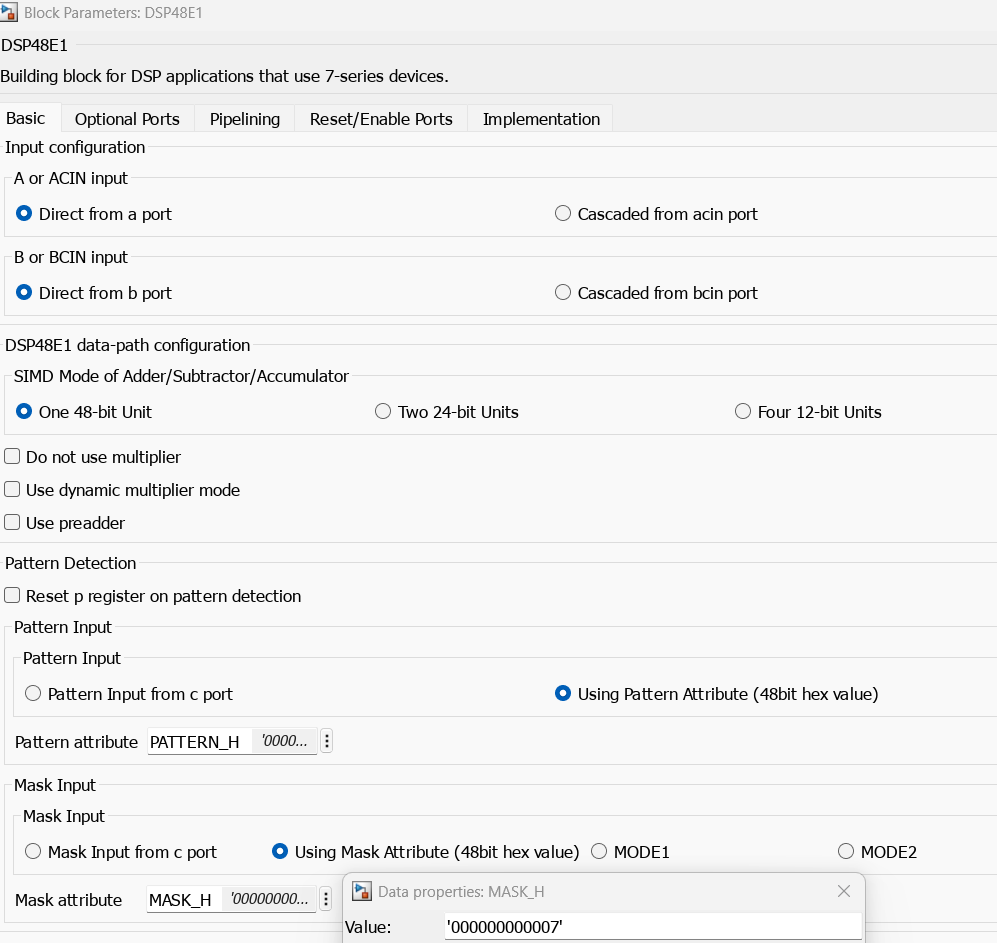Open the Pattern attribute three-dot menu
Image resolution: width=997 pixels, height=943 pixels.
tap(326, 742)
